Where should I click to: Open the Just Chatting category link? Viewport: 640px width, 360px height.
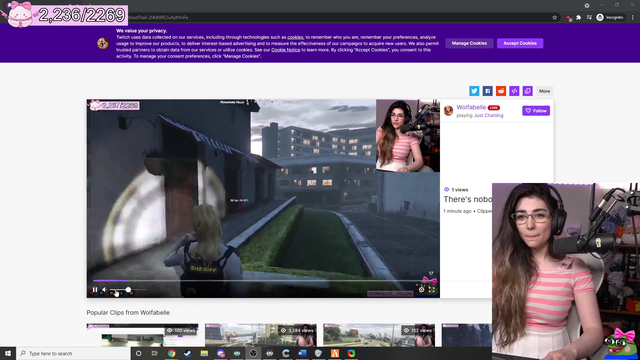click(489, 116)
